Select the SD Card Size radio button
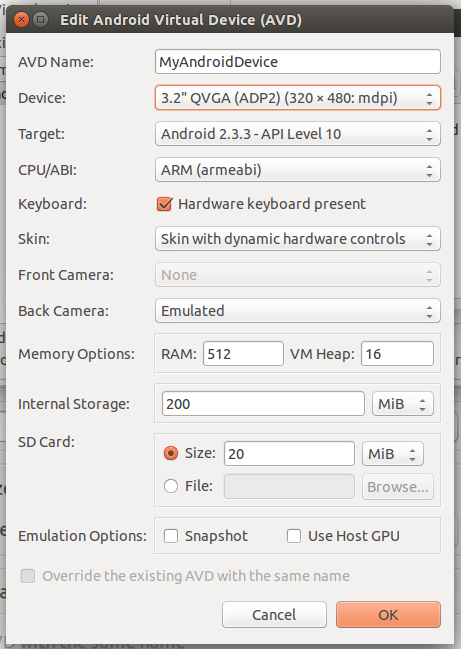The height and width of the screenshot is (649, 461). 170,453
